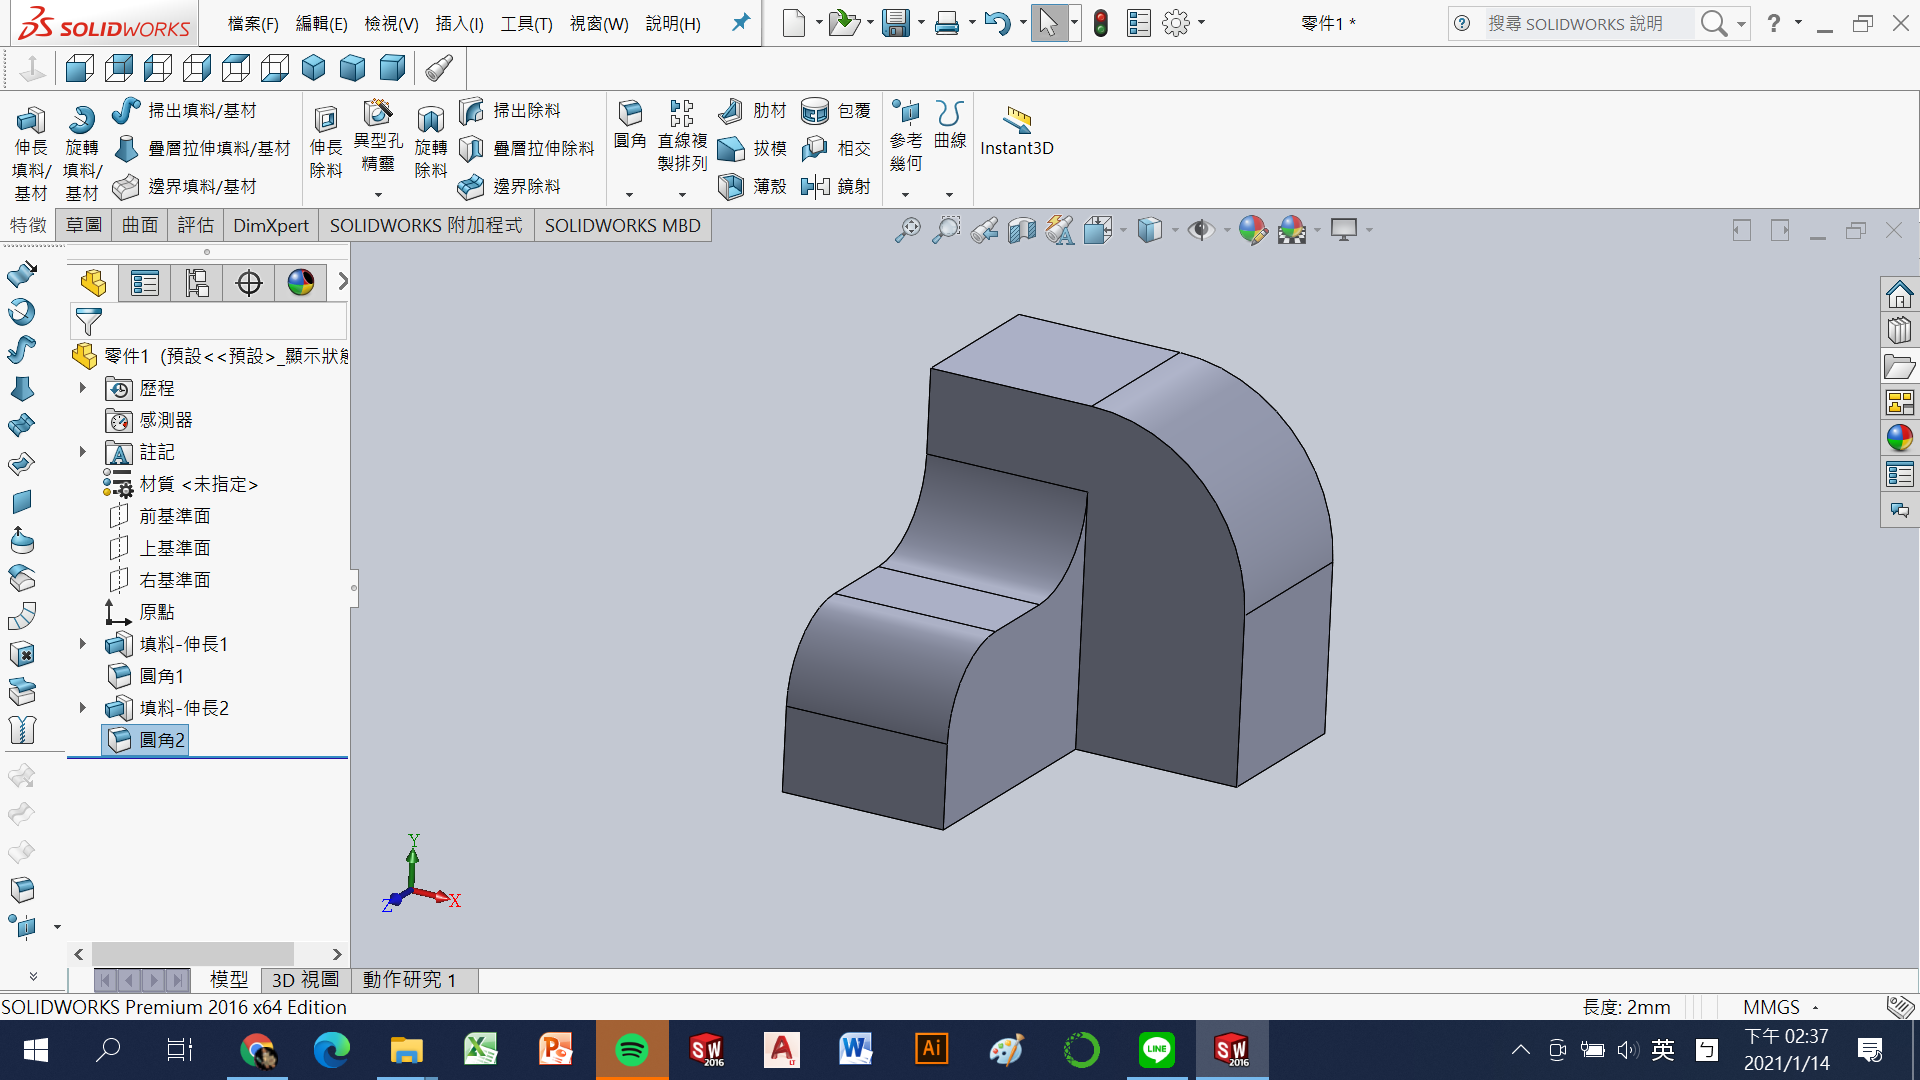
Task: Expand the 註記 annotations folder
Action: pos(83,452)
